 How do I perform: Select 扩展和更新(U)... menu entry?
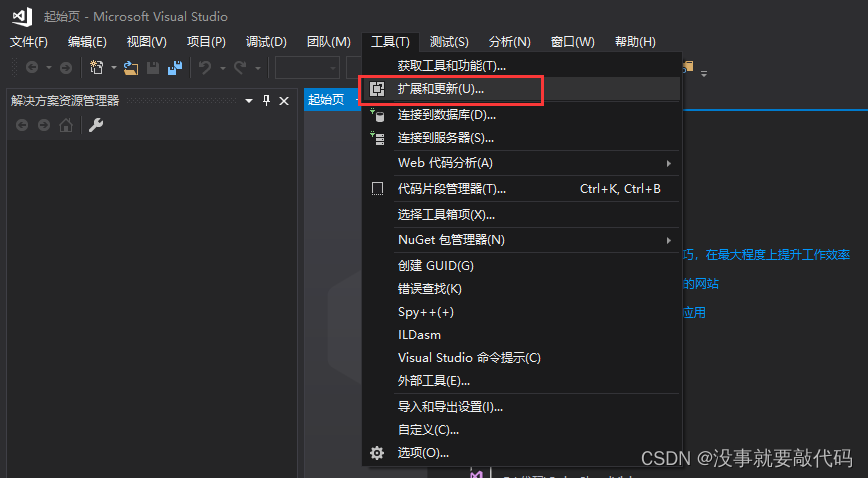point(522,89)
